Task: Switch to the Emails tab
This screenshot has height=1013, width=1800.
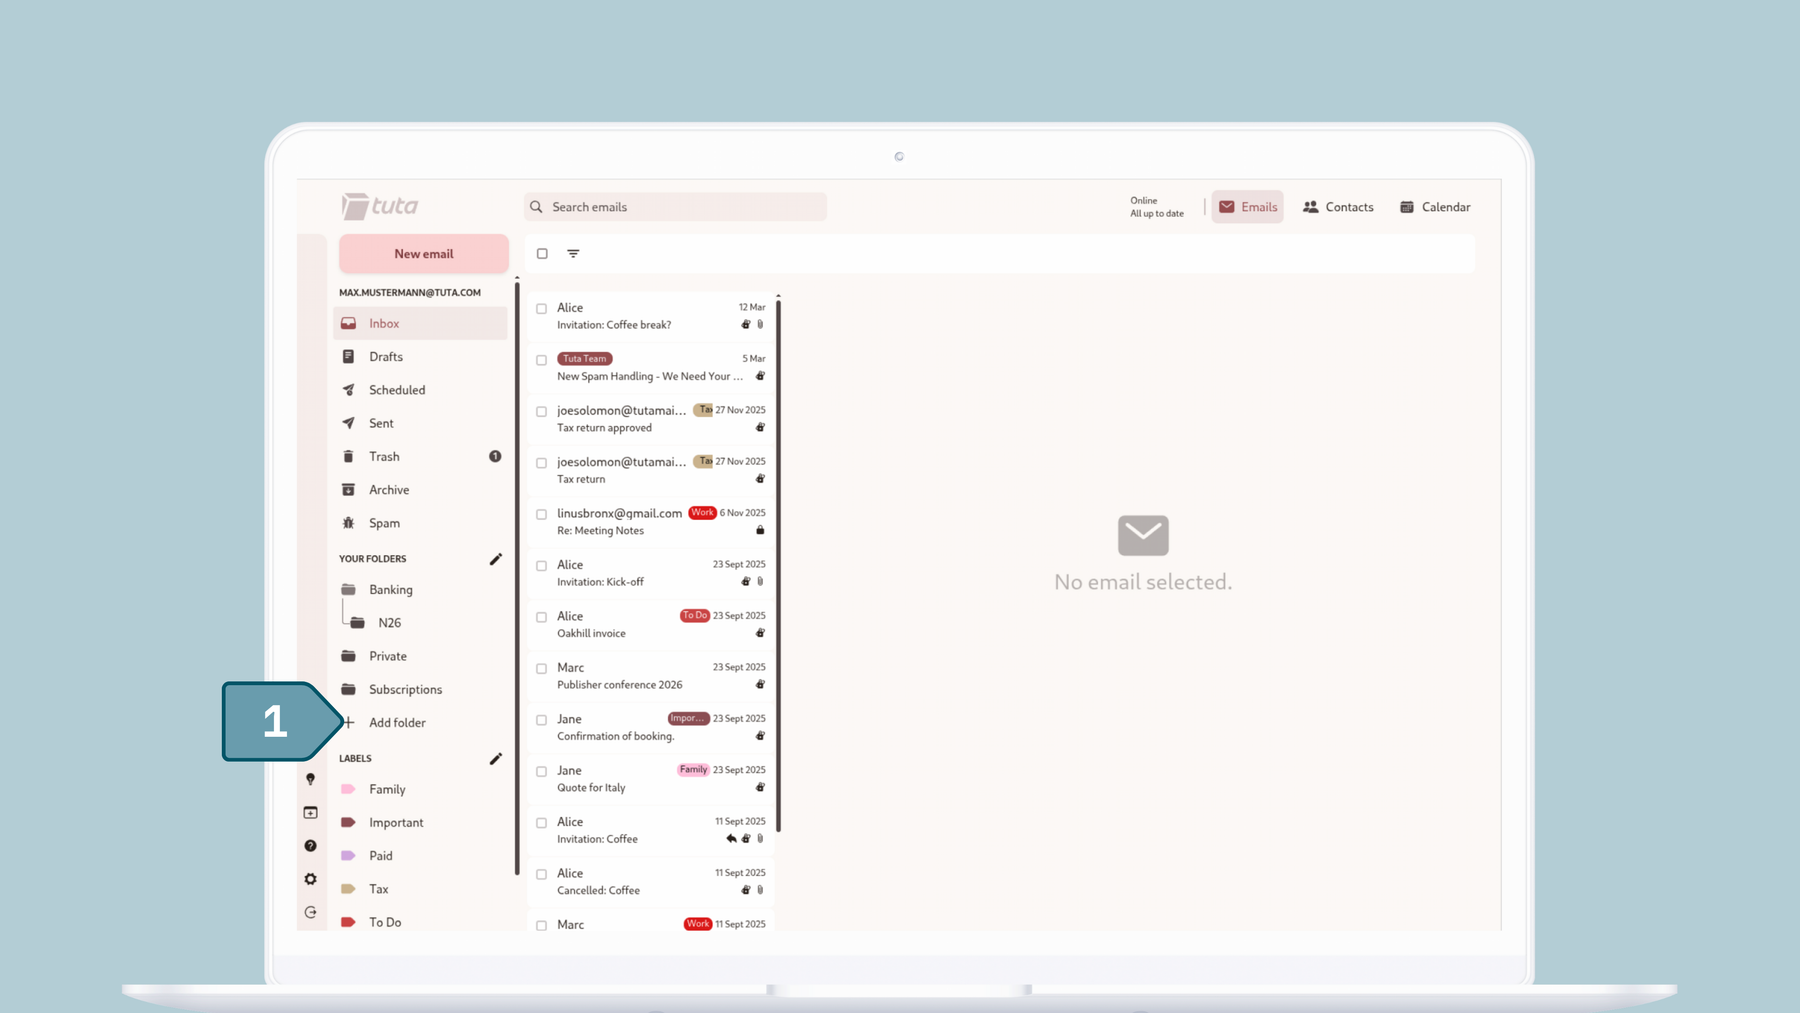Action: [1247, 207]
